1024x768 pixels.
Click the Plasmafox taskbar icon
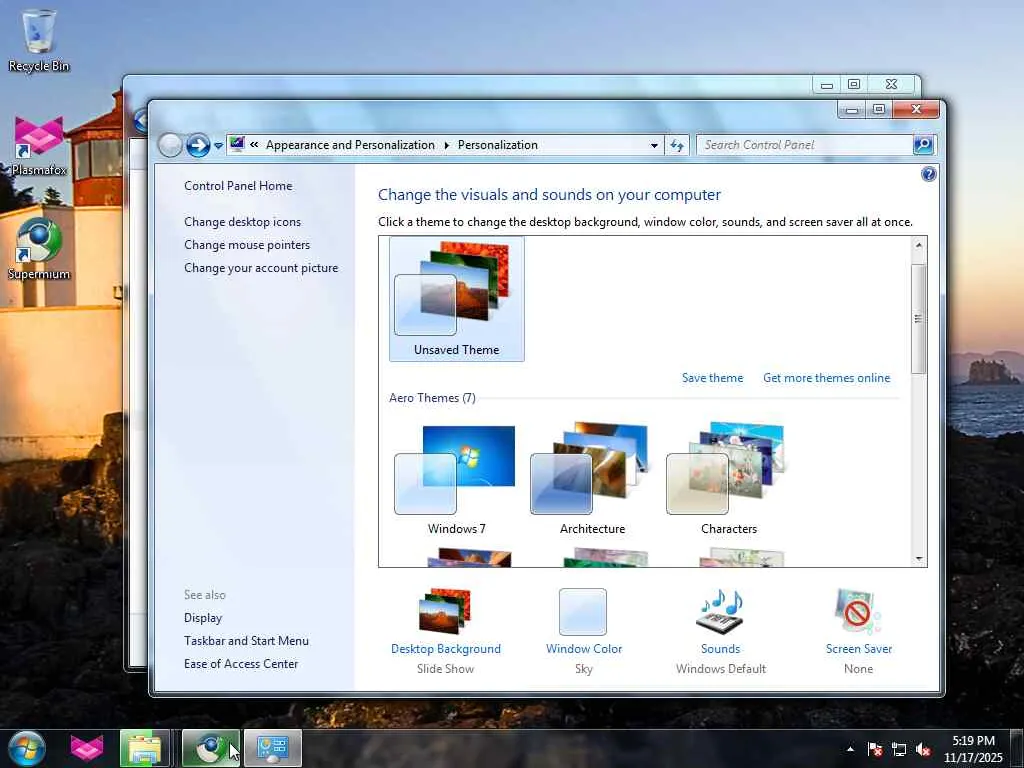coord(87,748)
